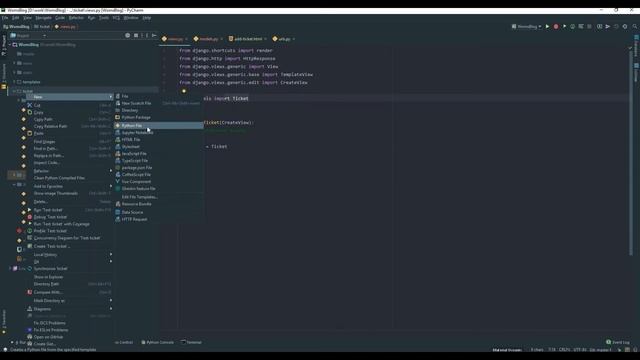Create a new Python File
The height and width of the screenshot is (360, 640).
(x=159, y=126)
